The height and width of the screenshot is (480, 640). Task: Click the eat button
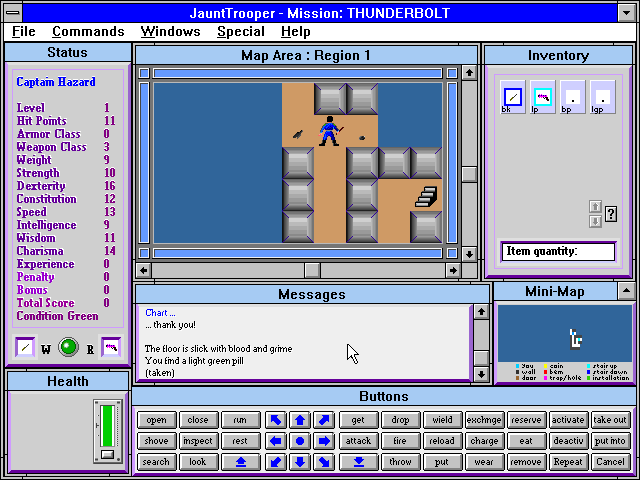[x=526, y=441]
